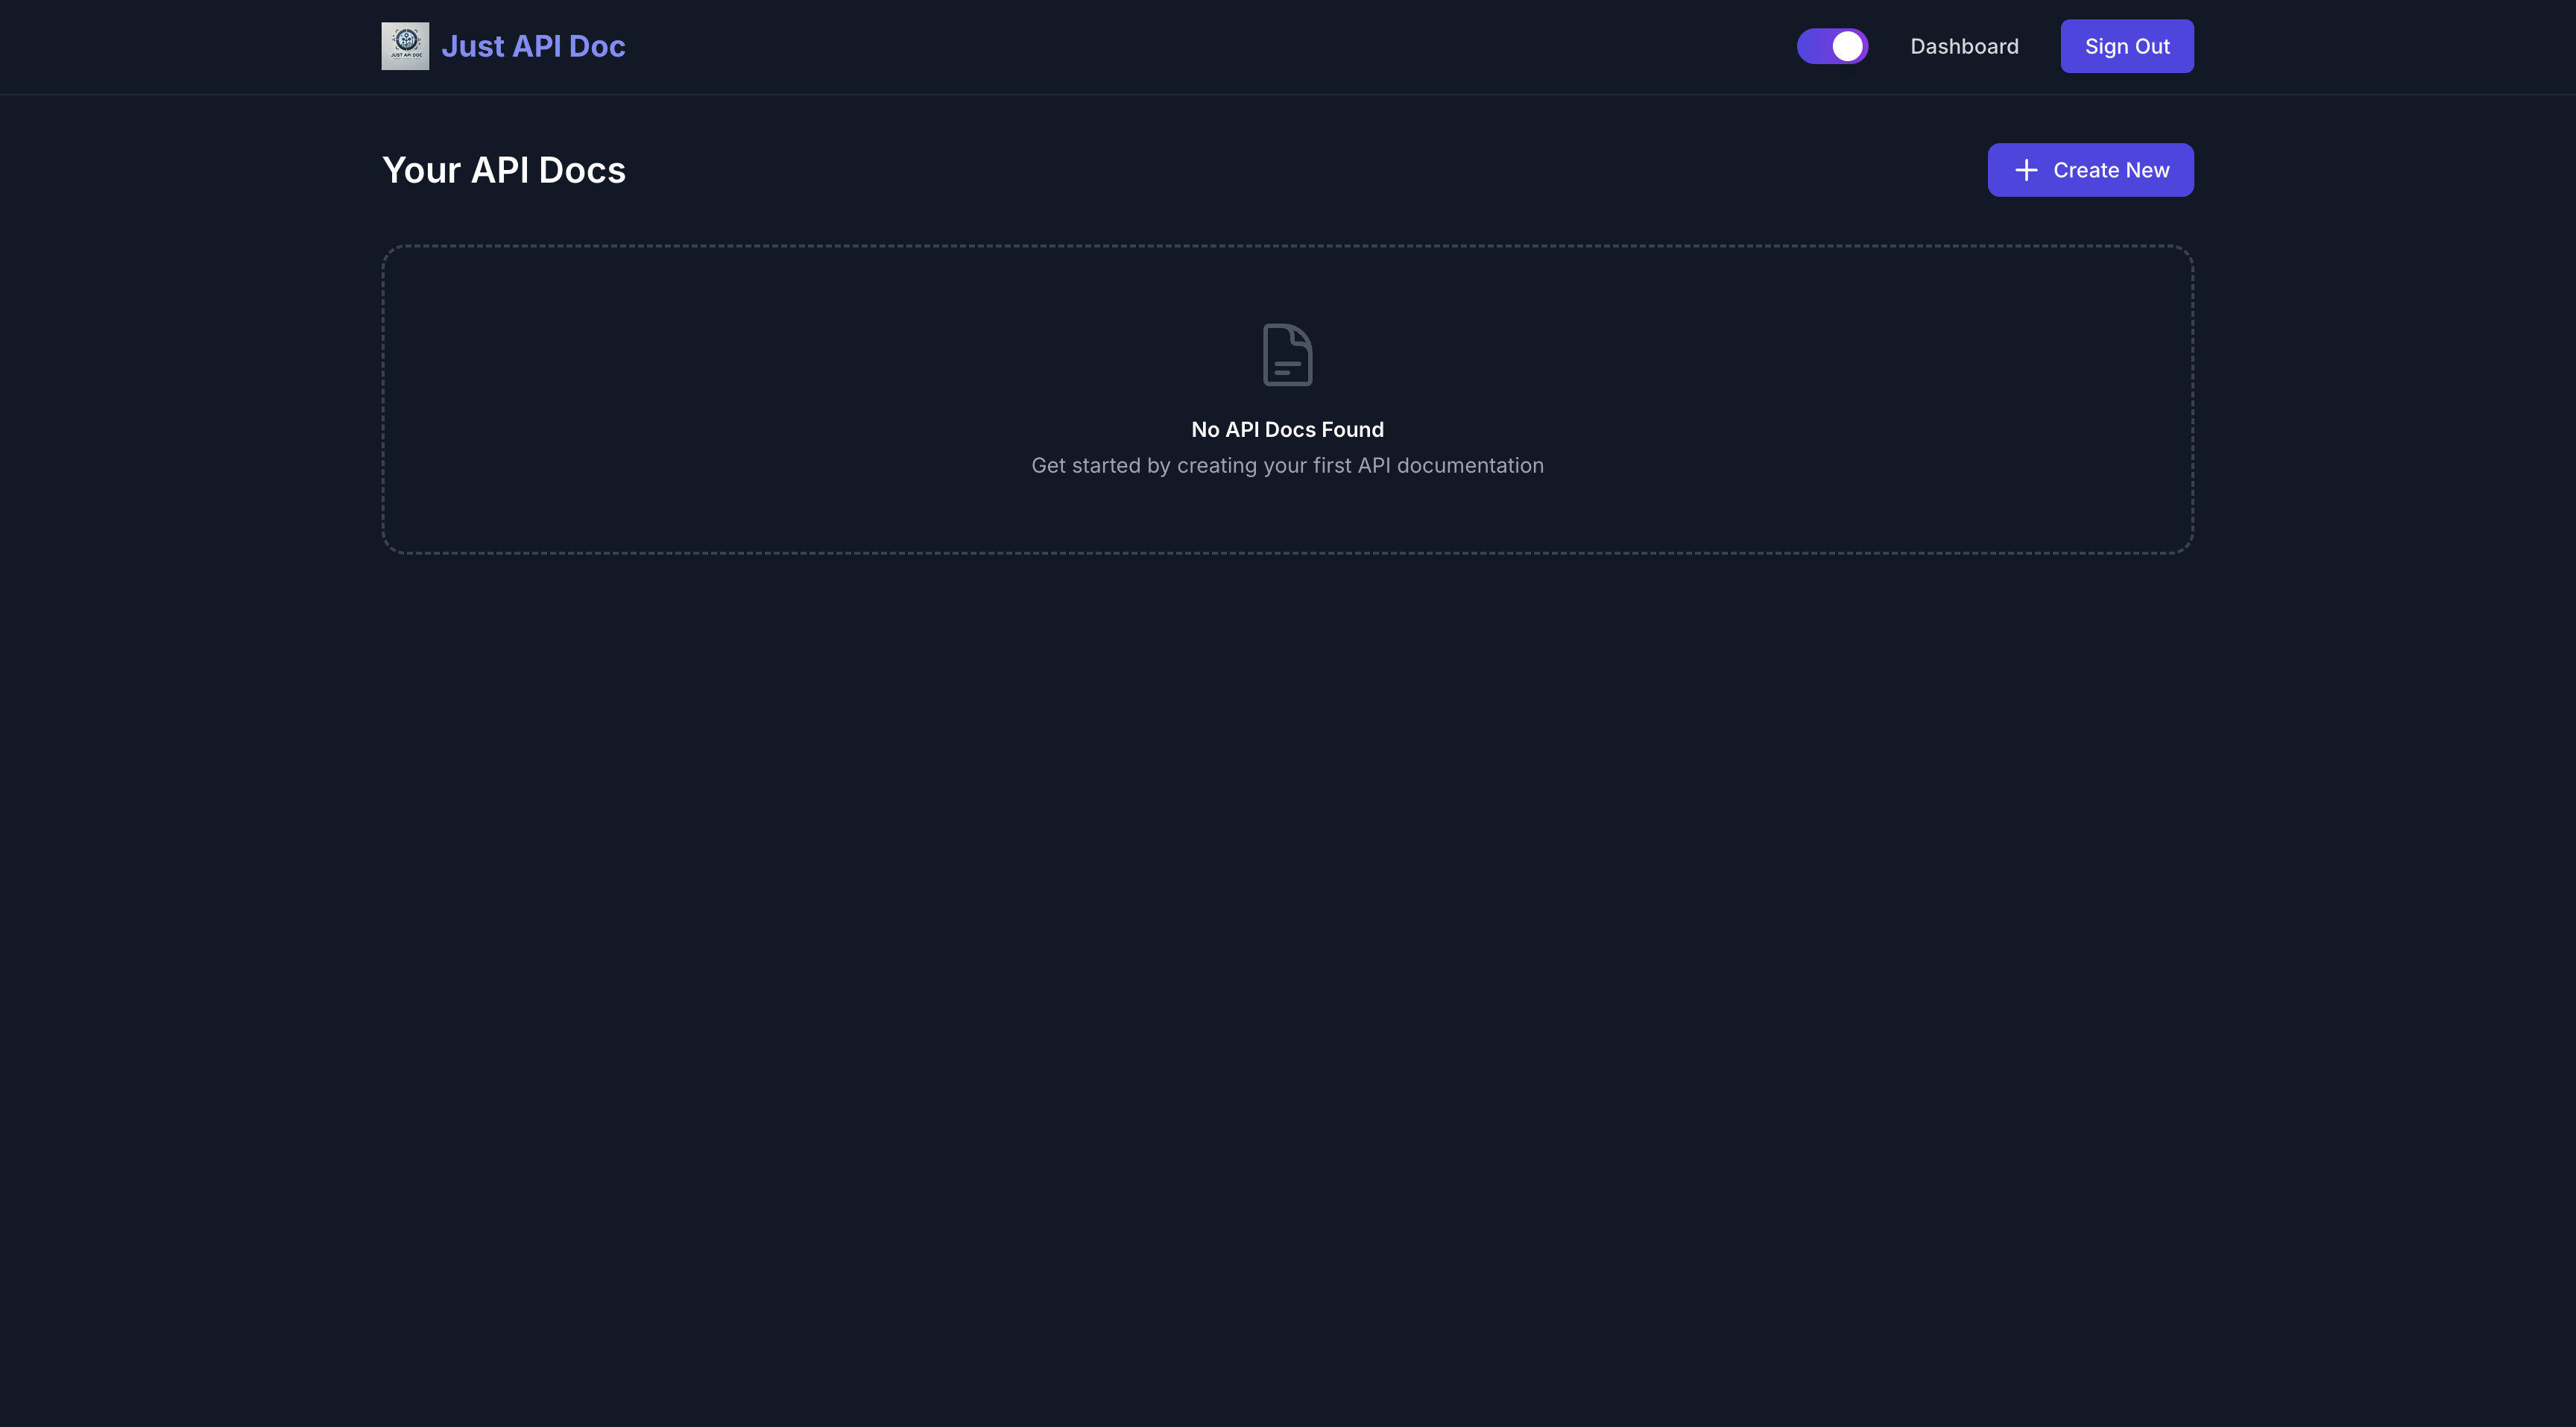Open the Just API Doc title link

click(532, 46)
